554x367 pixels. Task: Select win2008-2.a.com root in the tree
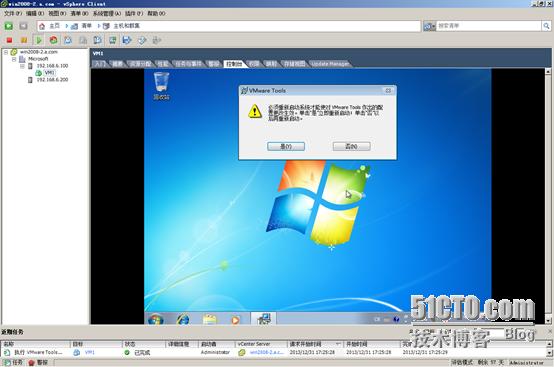click(x=39, y=52)
